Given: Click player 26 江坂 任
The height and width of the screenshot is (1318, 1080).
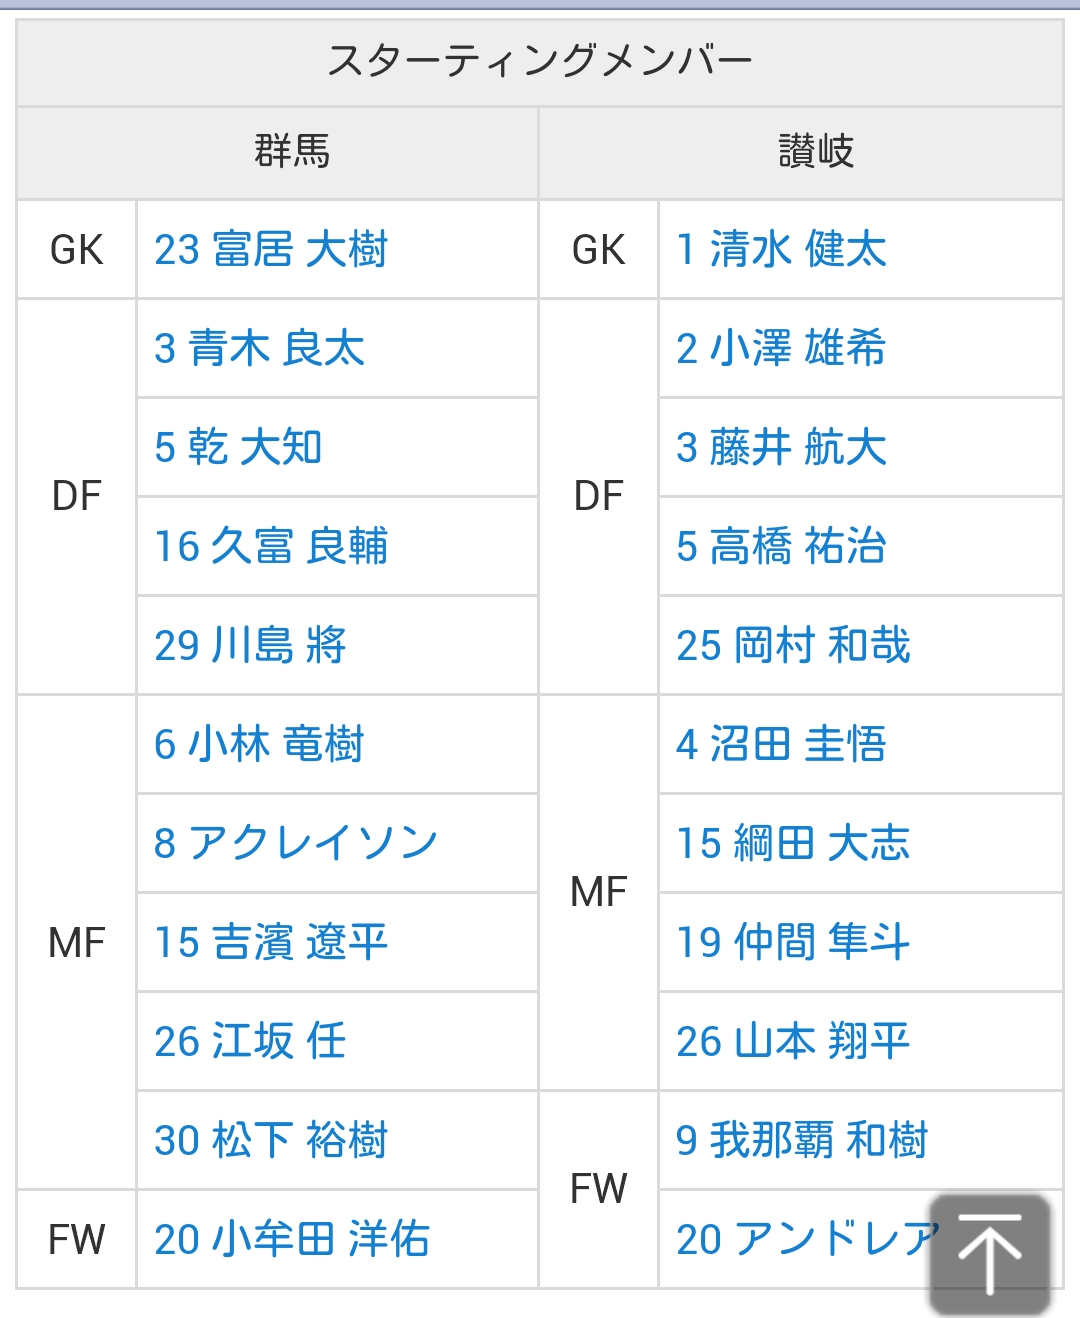Looking at the screenshot, I should [250, 1041].
